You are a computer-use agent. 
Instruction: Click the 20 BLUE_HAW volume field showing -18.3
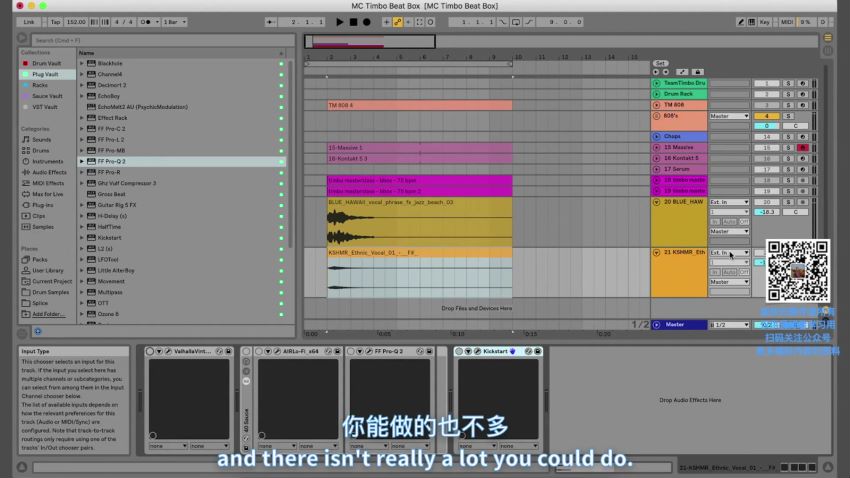(x=767, y=212)
